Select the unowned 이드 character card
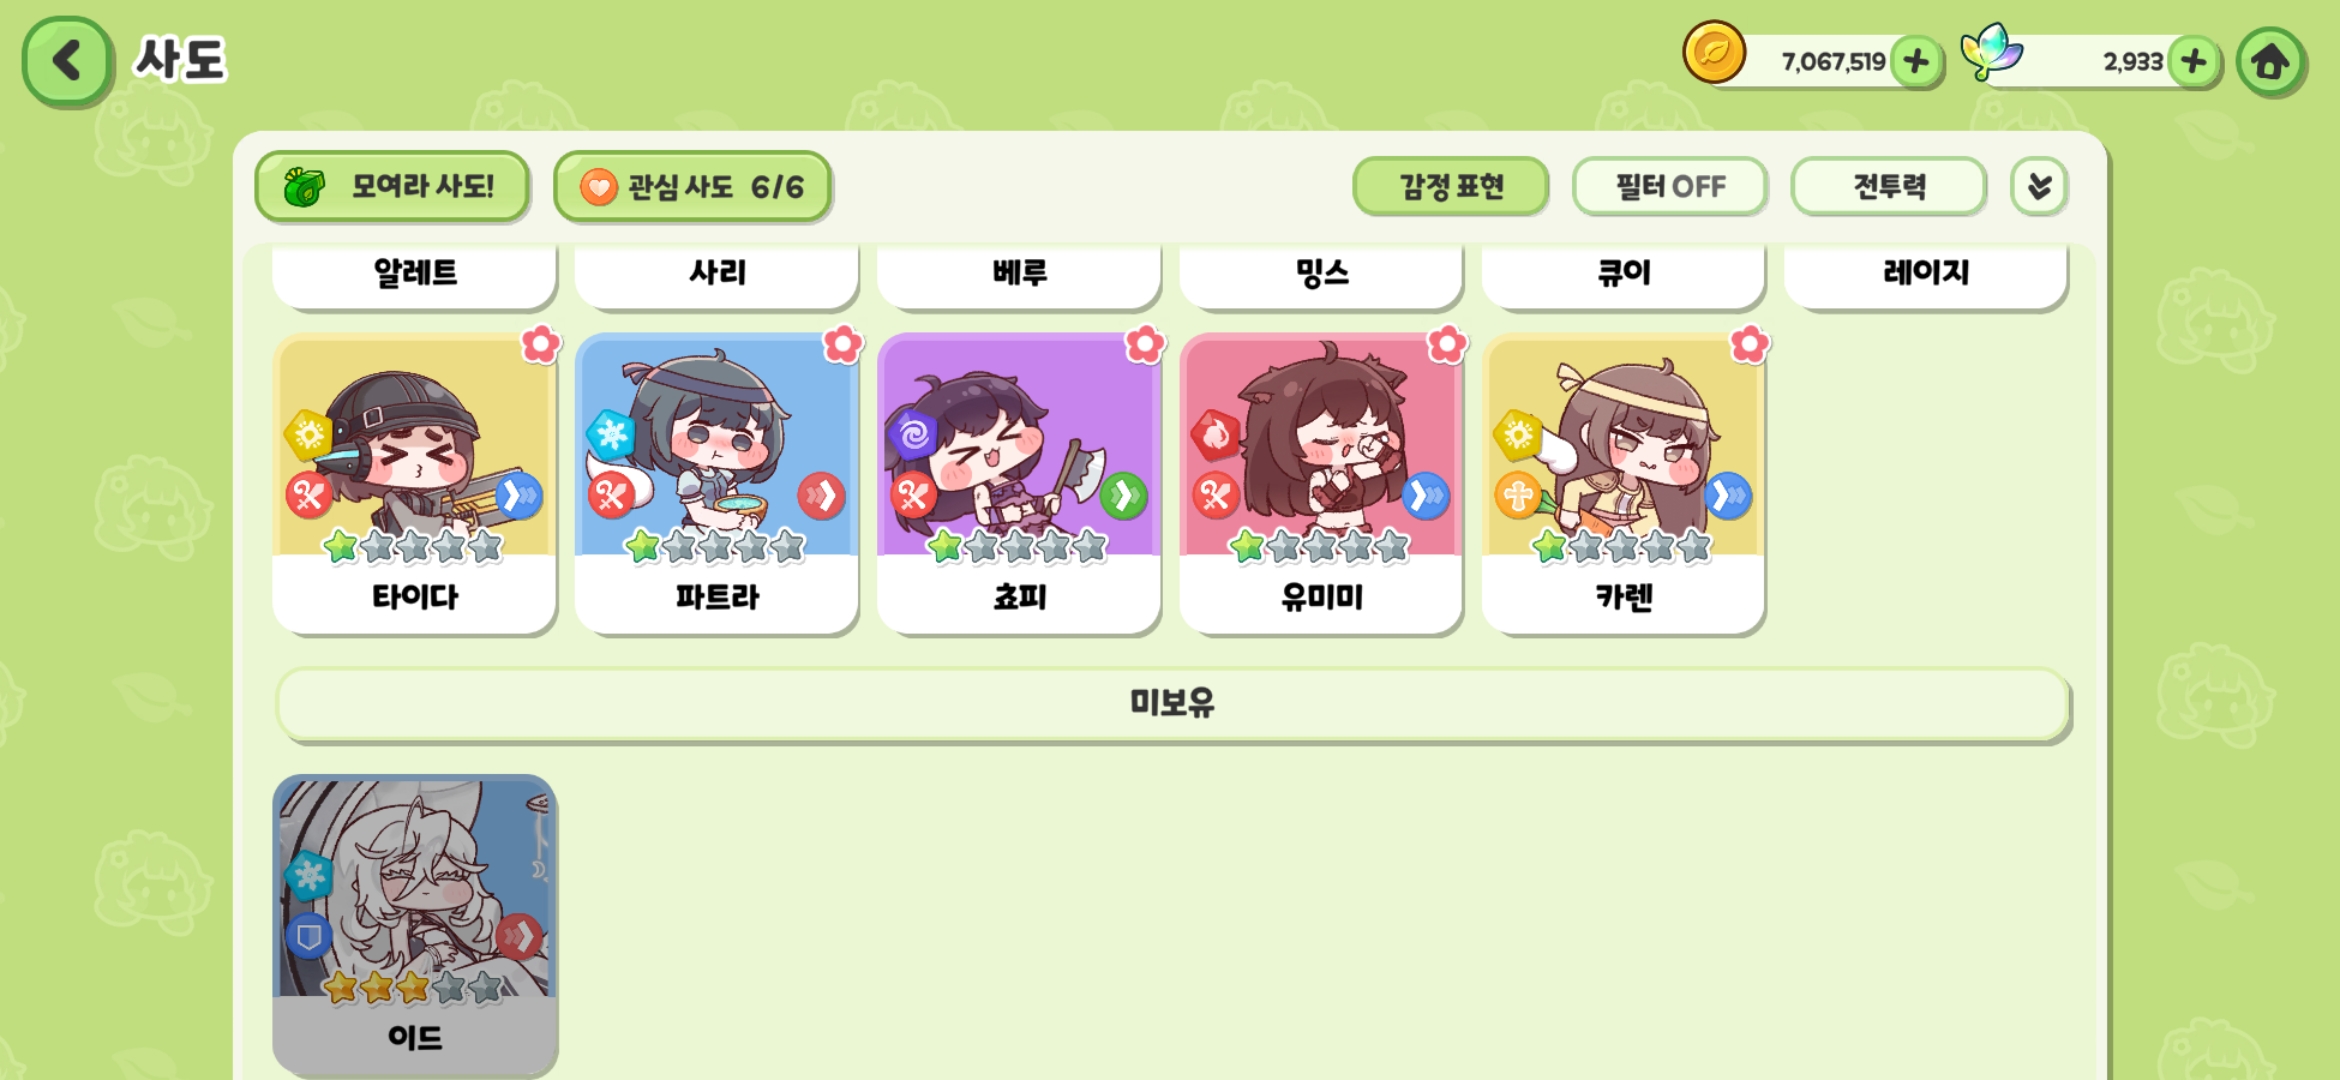This screenshot has height=1080, width=2340. [x=415, y=924]
